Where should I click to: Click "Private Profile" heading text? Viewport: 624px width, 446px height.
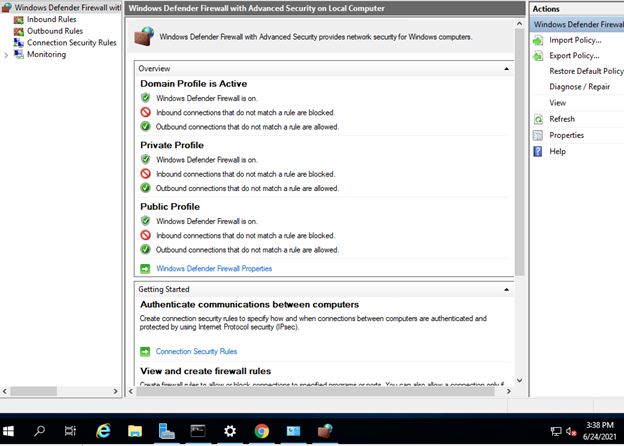[172, 145]
